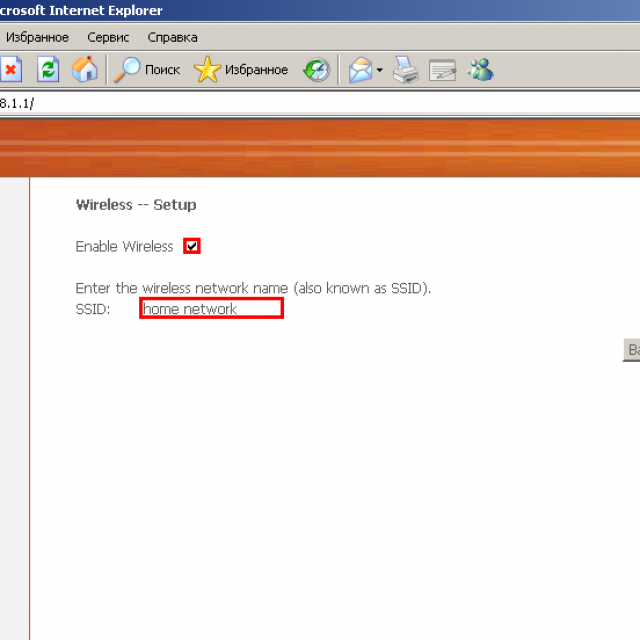Open the Избранное menu

click(37, 37)
